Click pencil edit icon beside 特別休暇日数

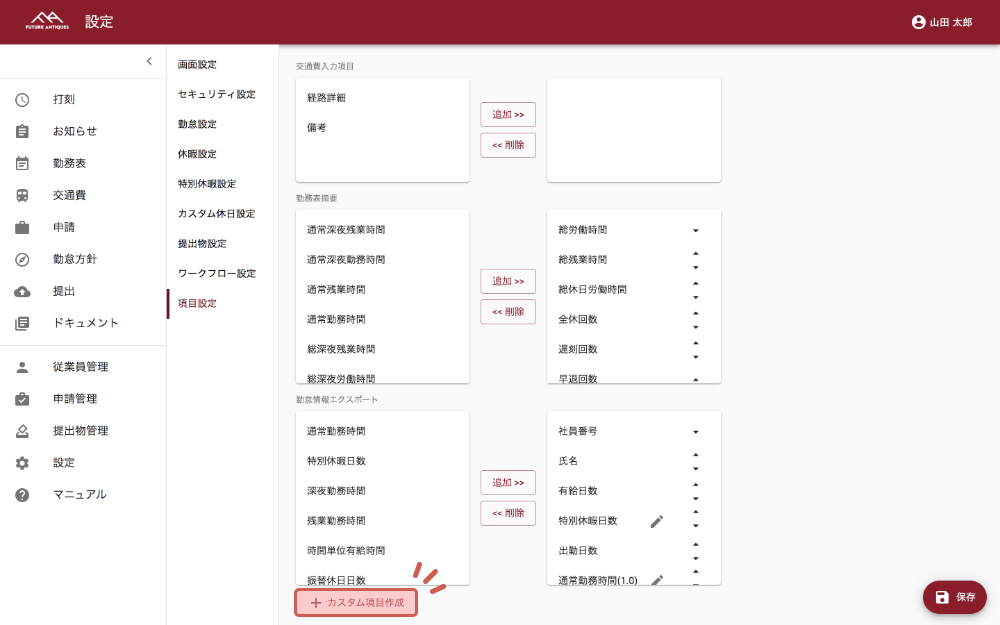(657, 521)
